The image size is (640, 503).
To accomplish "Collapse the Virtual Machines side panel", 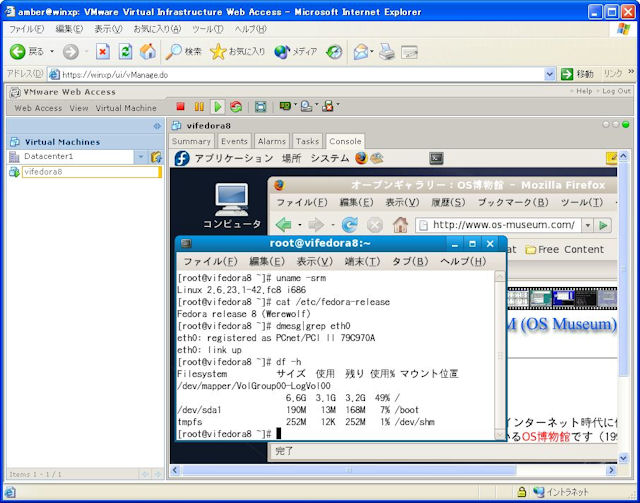I will (157, 126).
